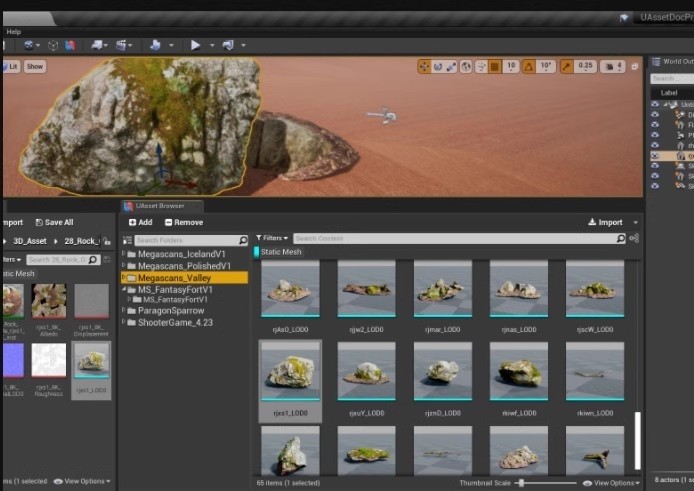Image resolution: width=694 pixels, height=491 pixels.
Task: Toggle world coordinate system globe icon
Action: pyautogui.click(x=466, y=67)
